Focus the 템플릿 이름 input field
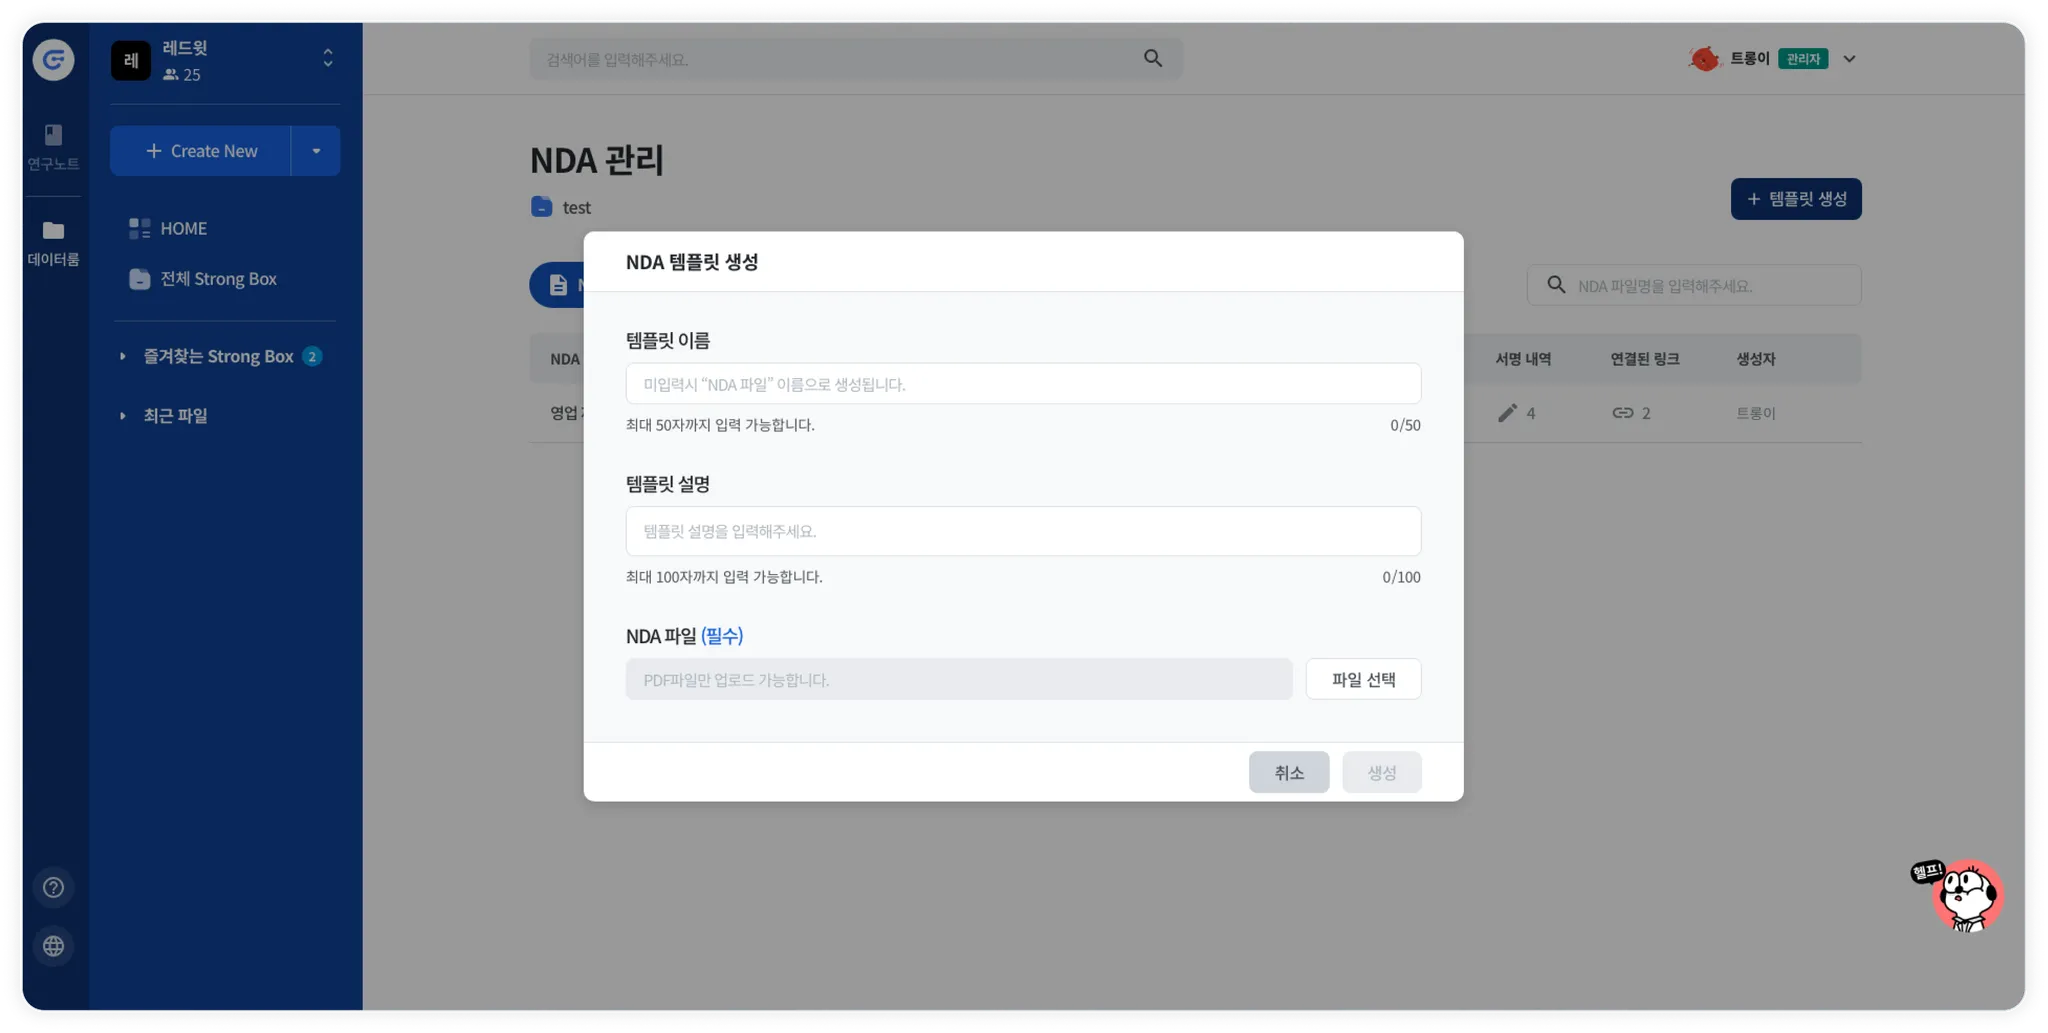This screenshot has height=1033, width=2048. pyautogui.click(x=1023, y=384)
